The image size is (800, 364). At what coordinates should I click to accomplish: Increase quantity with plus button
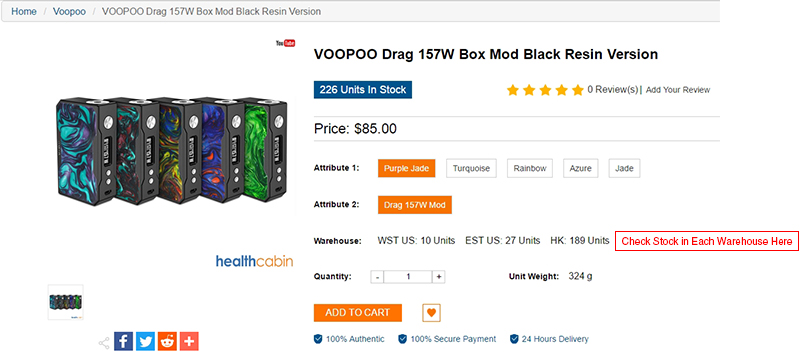coord(439,277)
